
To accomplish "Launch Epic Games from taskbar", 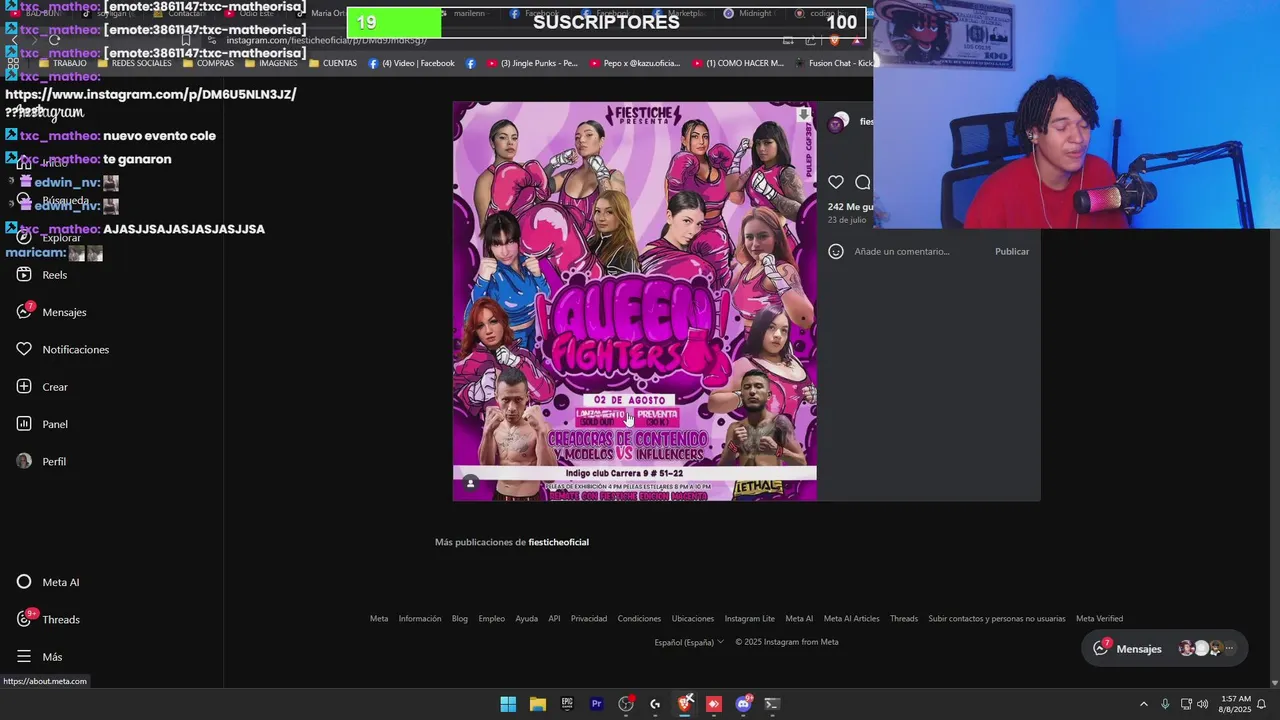I will point(567,704).
